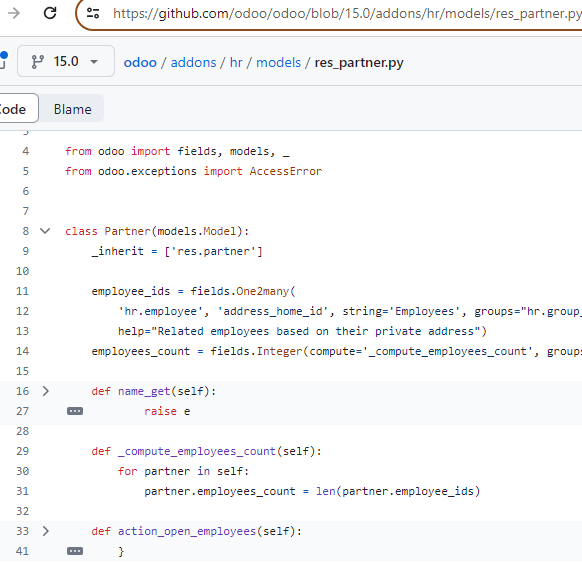Image resolution: width=582 pixels, height=563 pixels.
Task: Select line number 29 in the gutter
Action: point(22,451)
